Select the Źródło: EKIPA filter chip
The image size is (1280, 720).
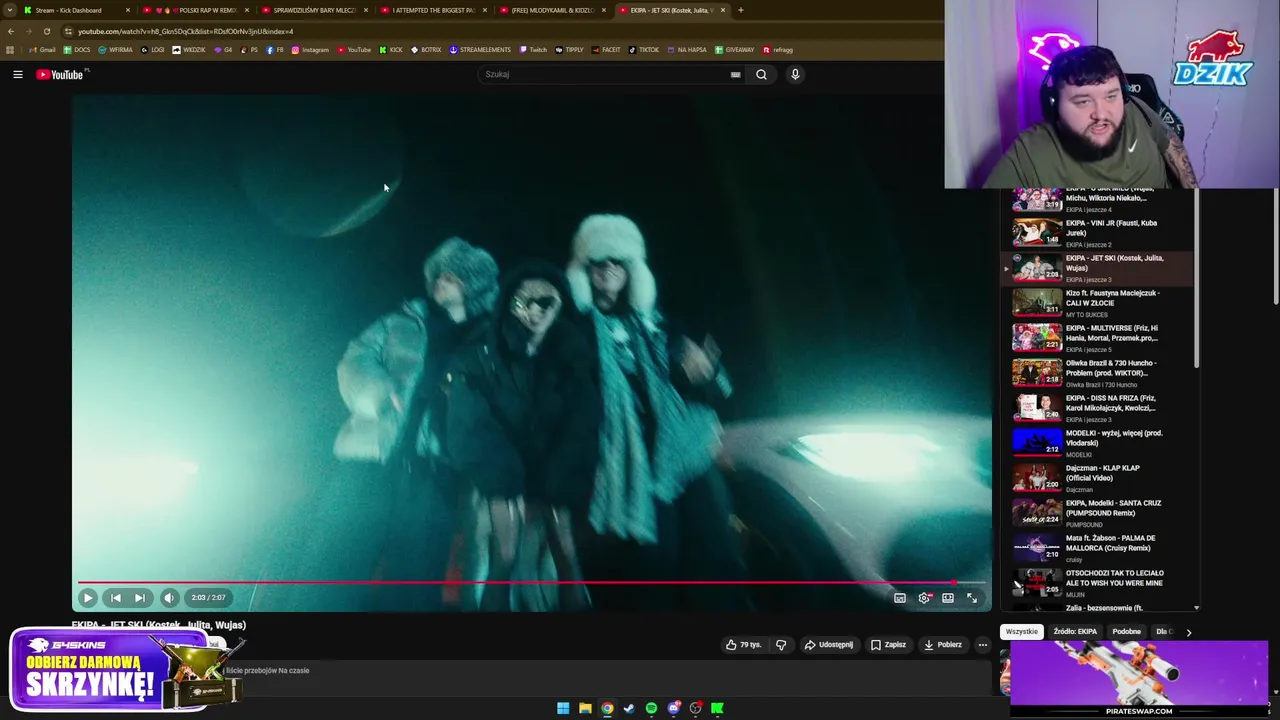(1075, 632)
